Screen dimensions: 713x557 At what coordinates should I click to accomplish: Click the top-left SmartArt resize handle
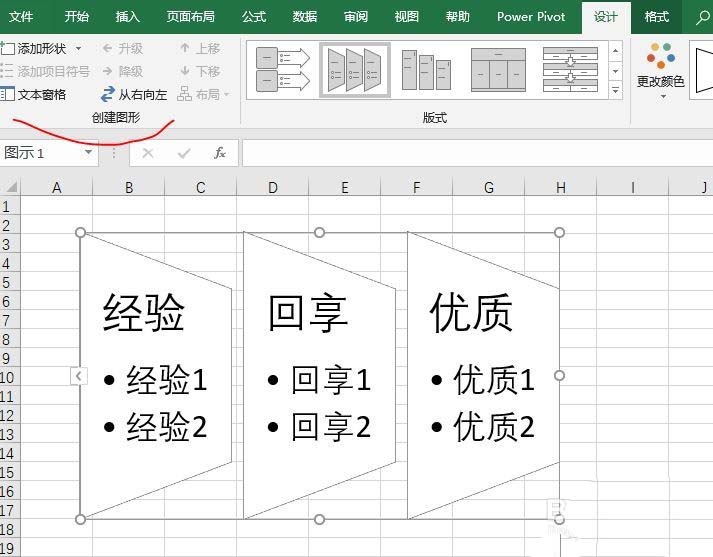coord(80,233)
